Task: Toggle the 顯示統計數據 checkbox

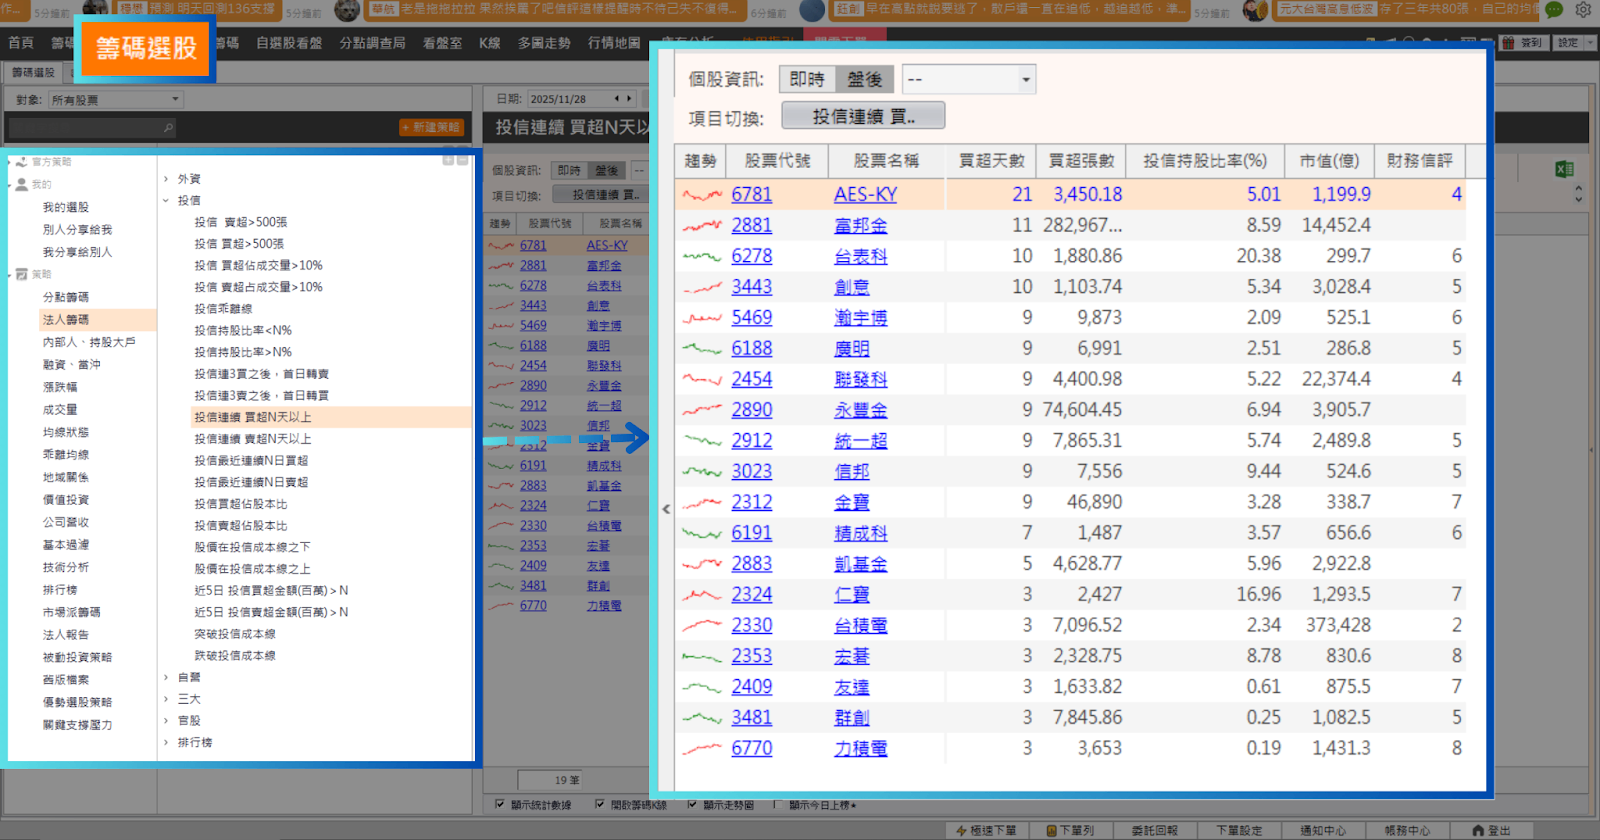Action: [x=500, y=805]
